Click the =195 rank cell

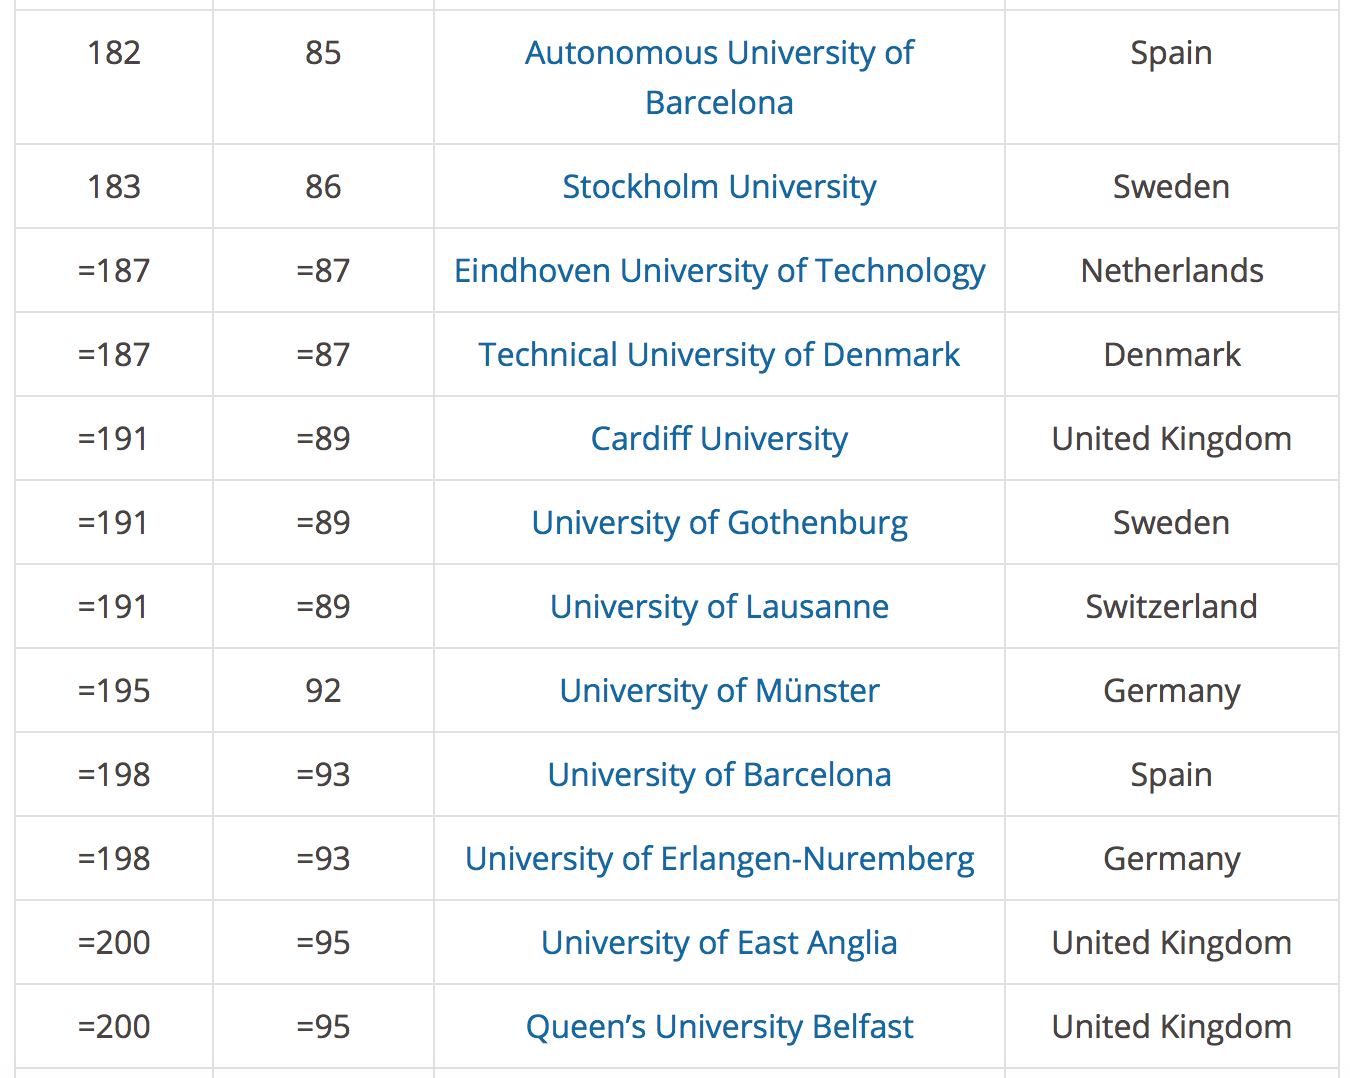[114, 691]
